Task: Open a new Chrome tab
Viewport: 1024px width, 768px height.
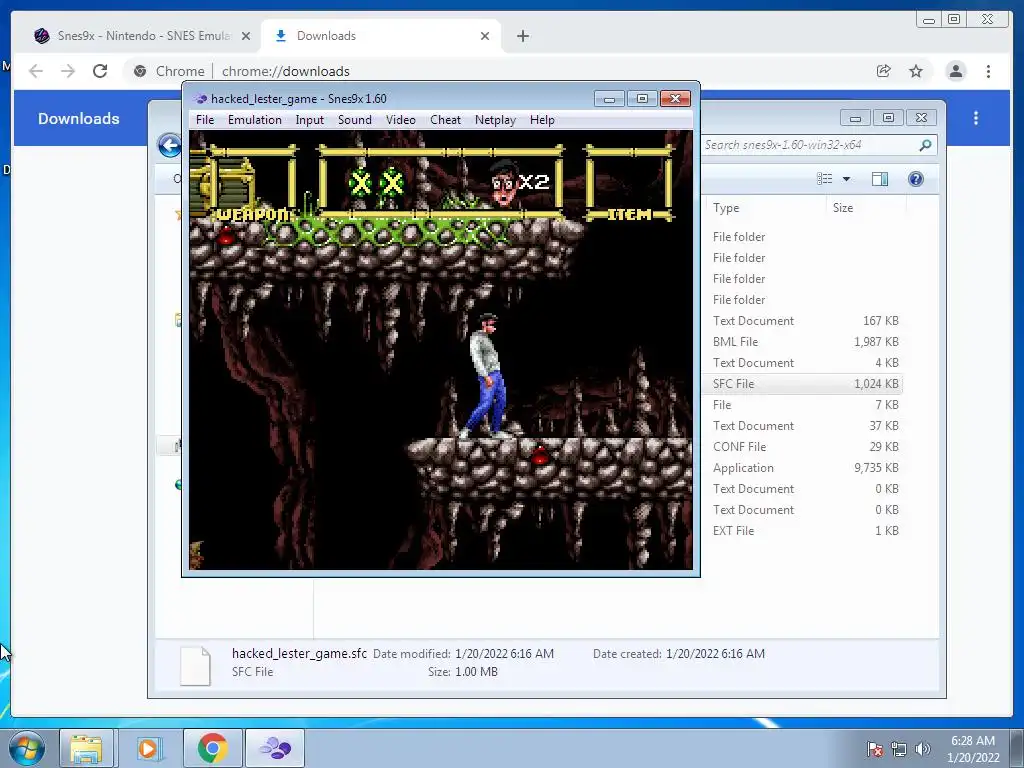Action: 522,36
